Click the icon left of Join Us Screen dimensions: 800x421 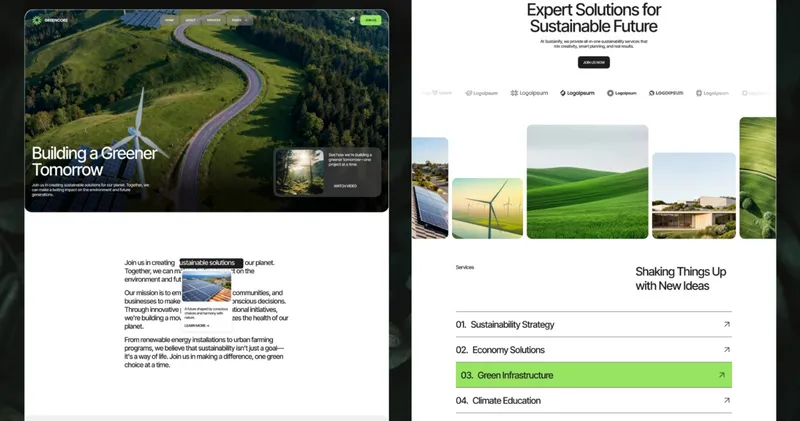(x=352, y=20)
